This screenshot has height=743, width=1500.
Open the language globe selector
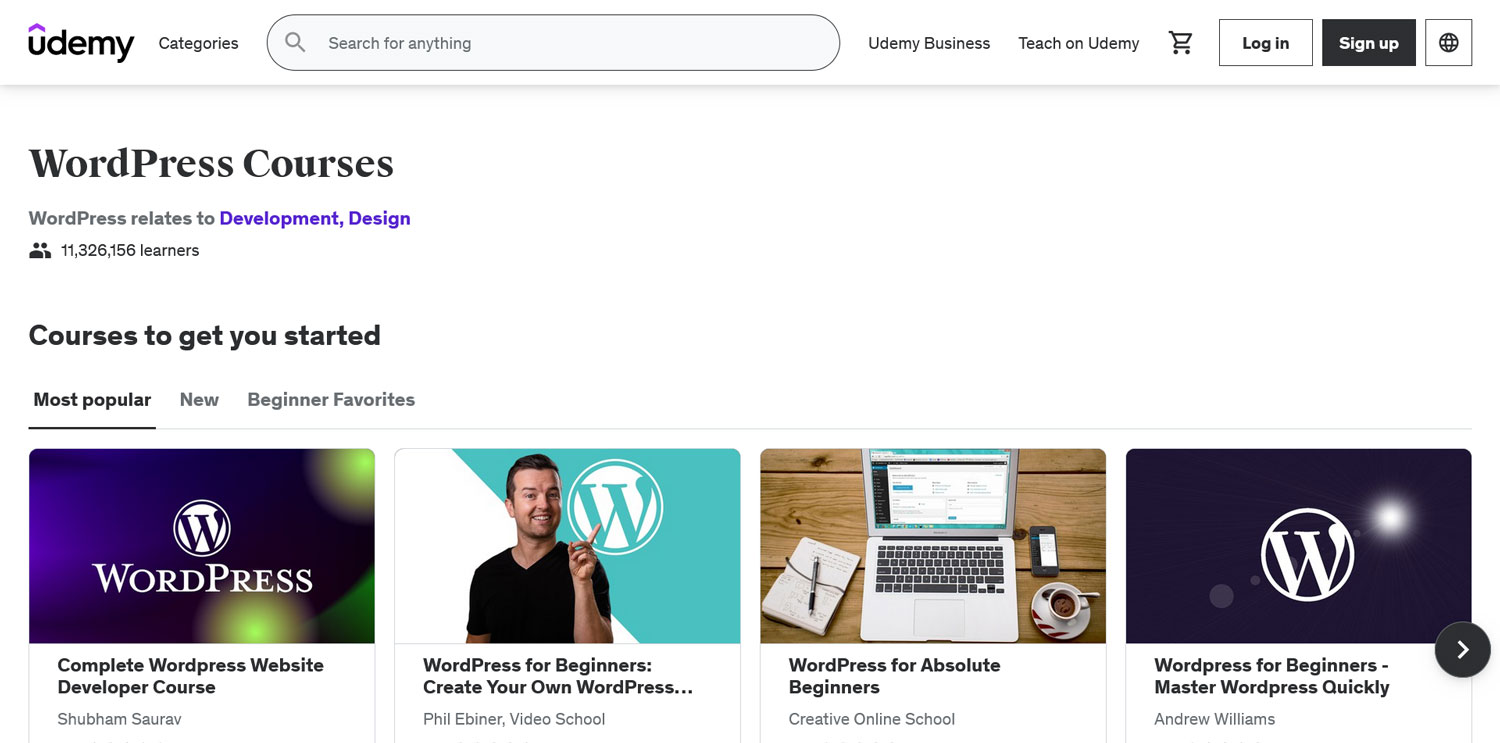(x=1448, y=43)
